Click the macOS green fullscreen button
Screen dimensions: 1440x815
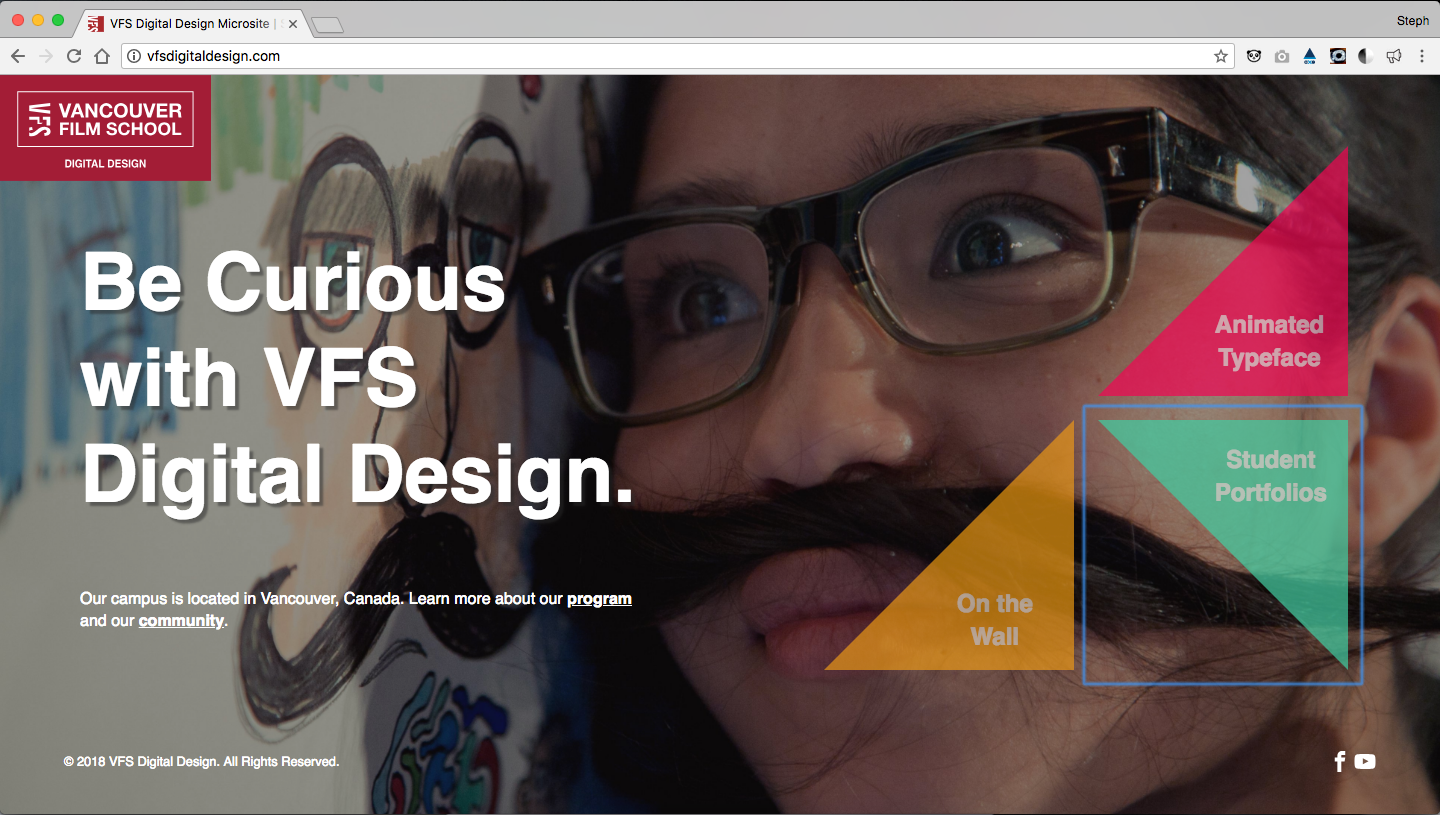58,20
